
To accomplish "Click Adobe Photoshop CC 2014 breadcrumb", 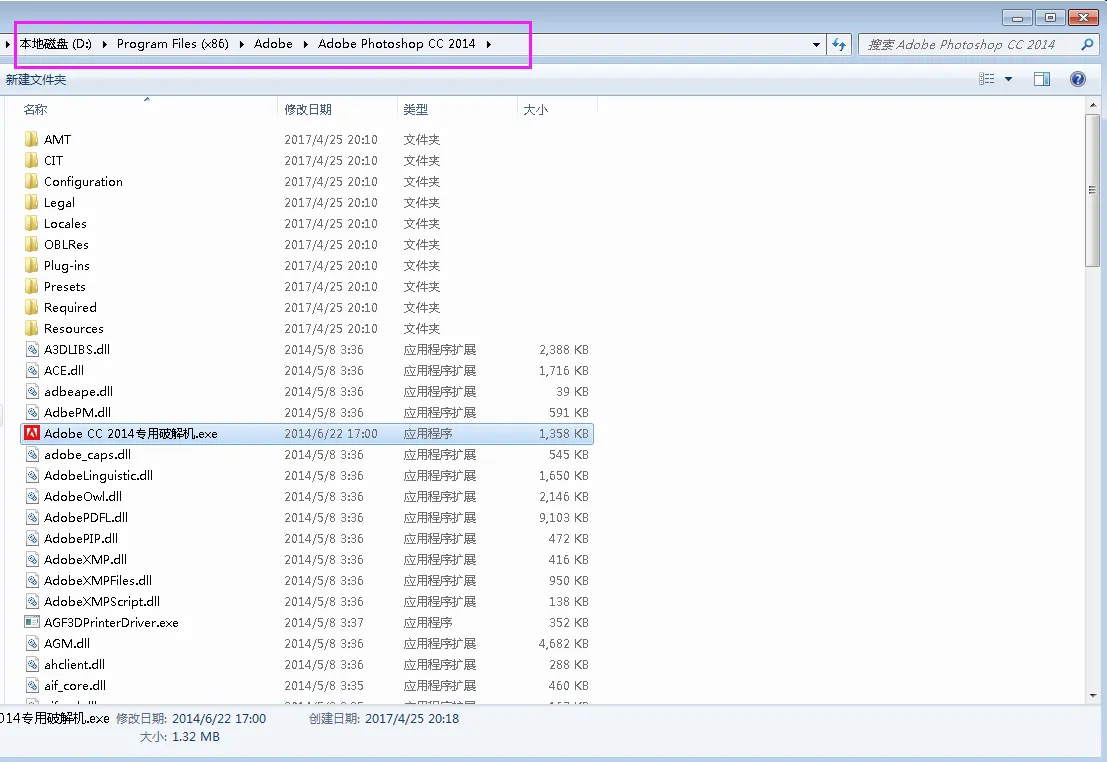I will coord(397,44).
